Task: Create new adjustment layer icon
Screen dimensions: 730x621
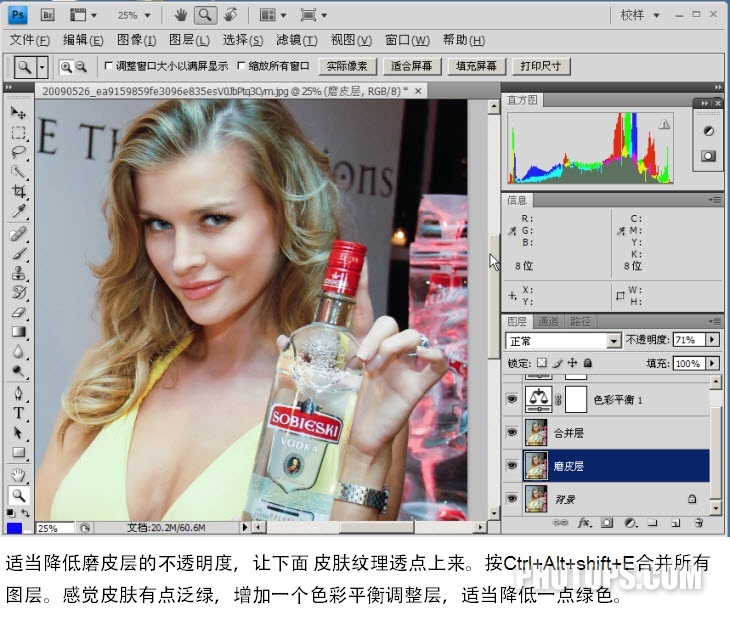Action: (630, 523)
